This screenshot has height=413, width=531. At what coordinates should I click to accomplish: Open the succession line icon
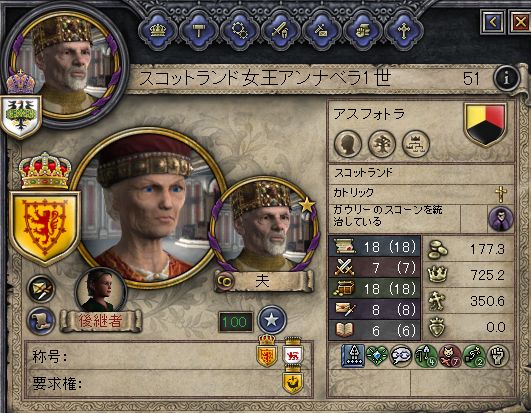[416, 144]
